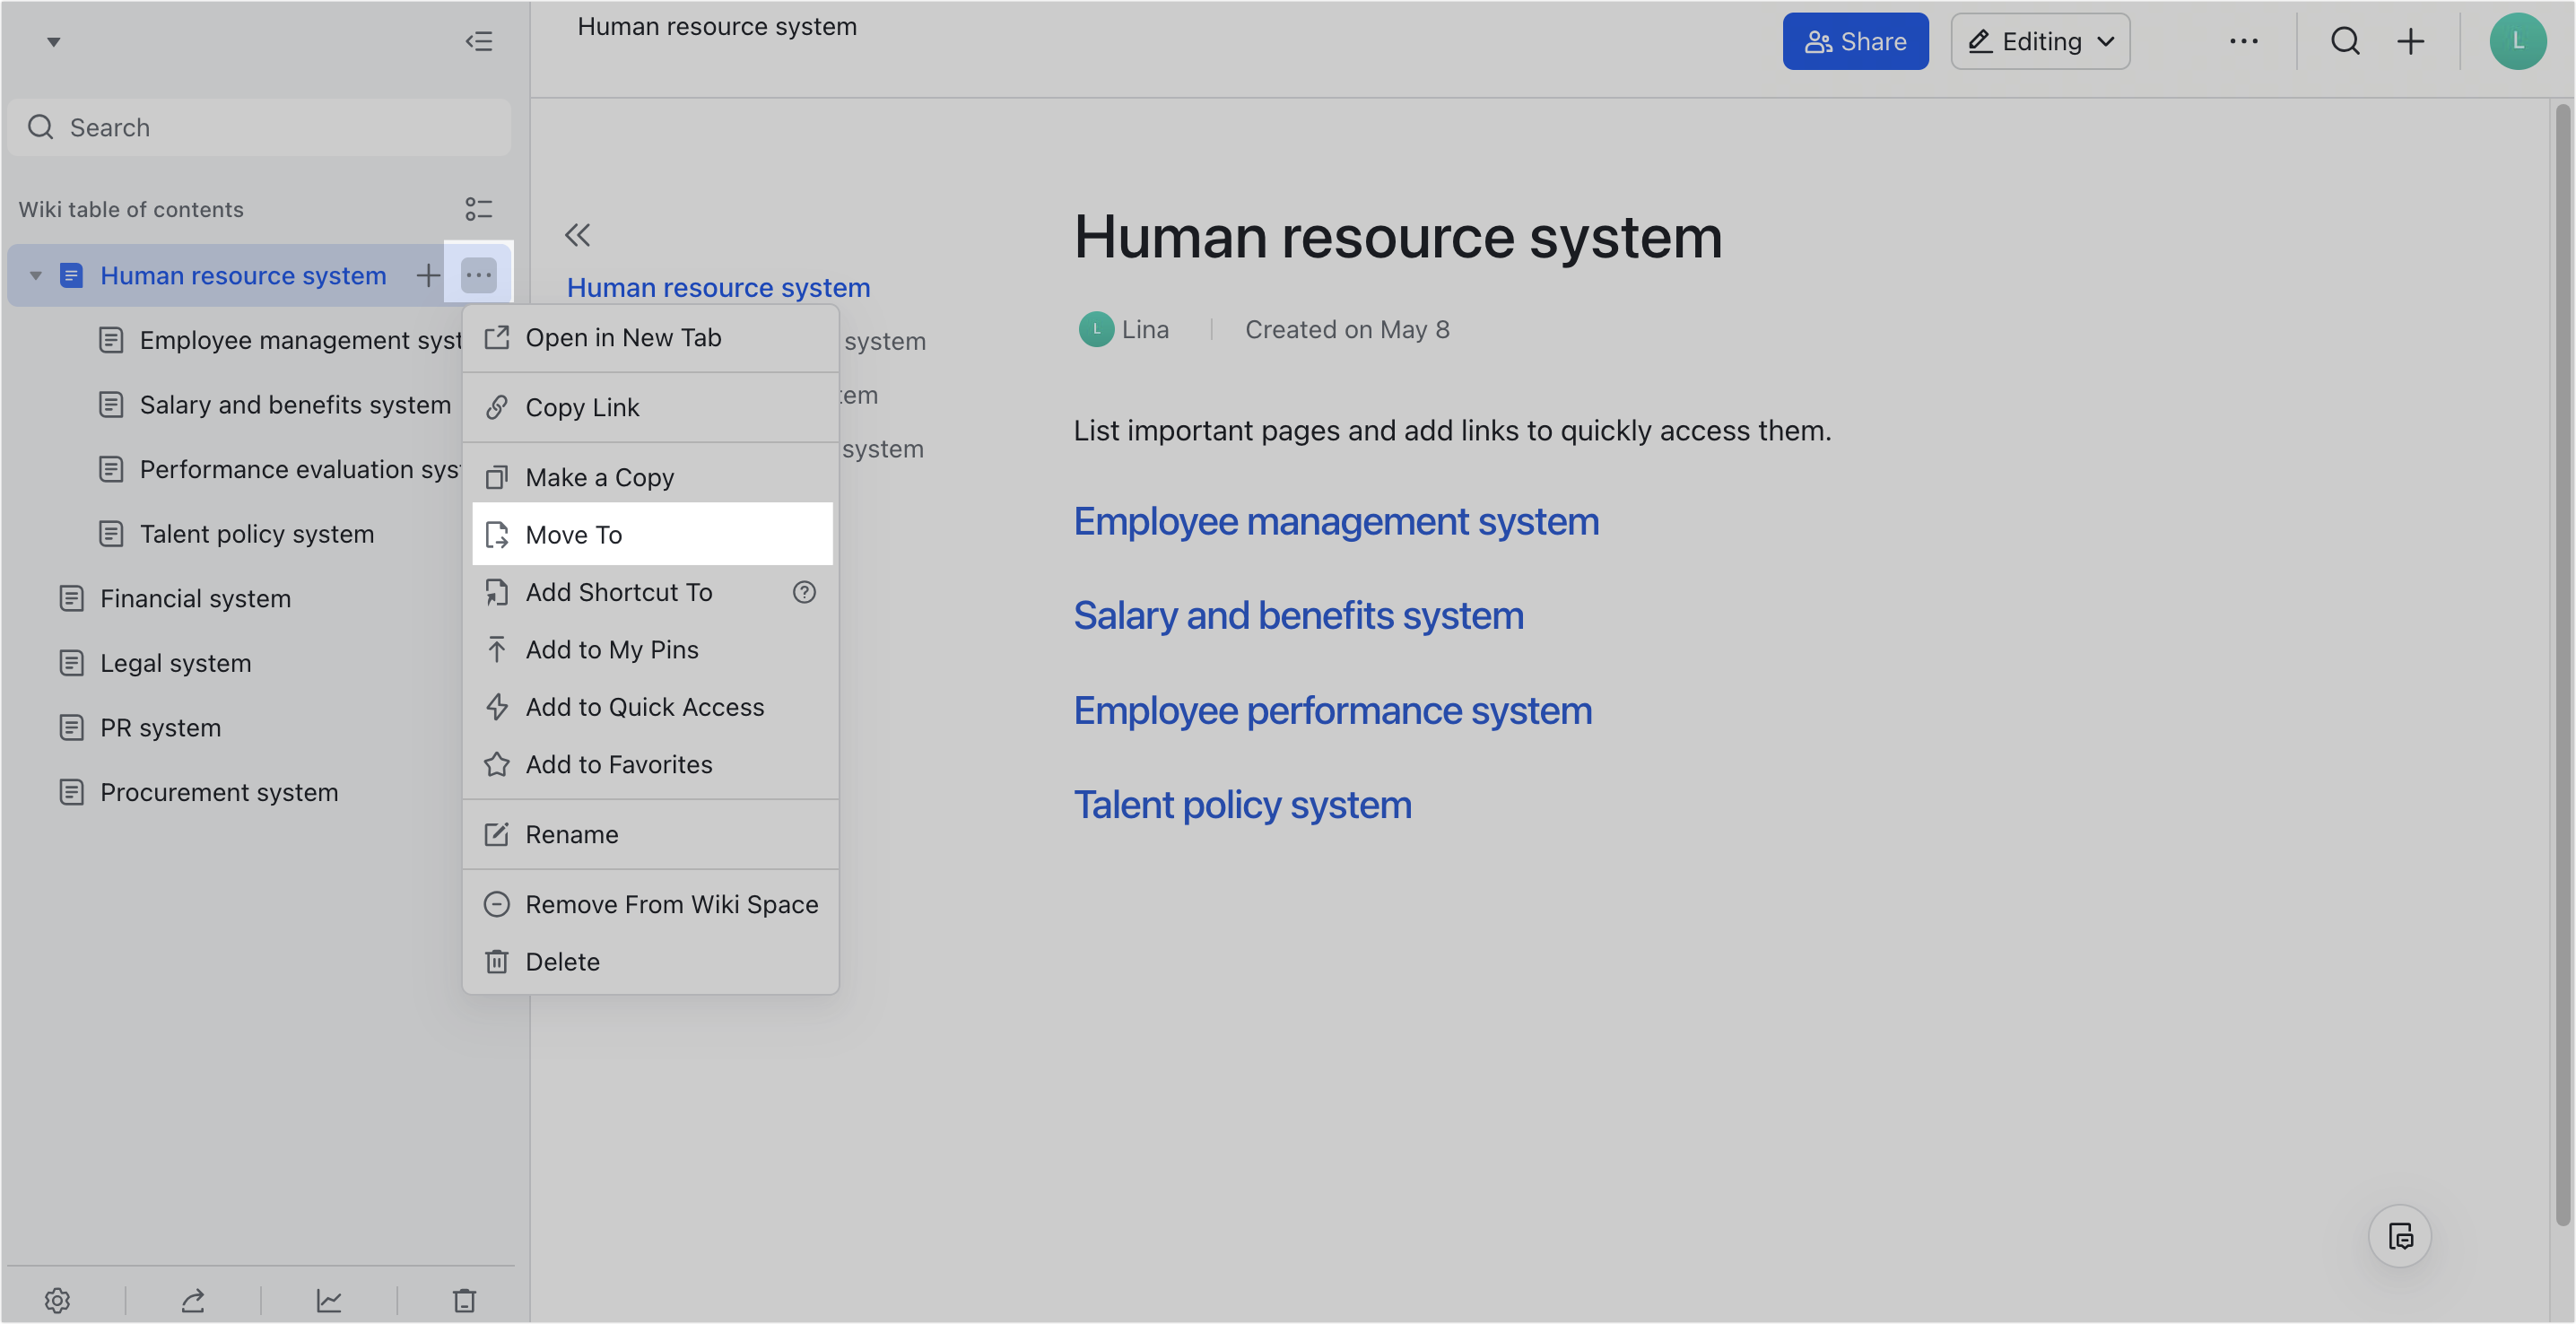Click the vertical scrollbar of the document
This screenshot has height=1324, width=2576.
(x=2562, y=664)
